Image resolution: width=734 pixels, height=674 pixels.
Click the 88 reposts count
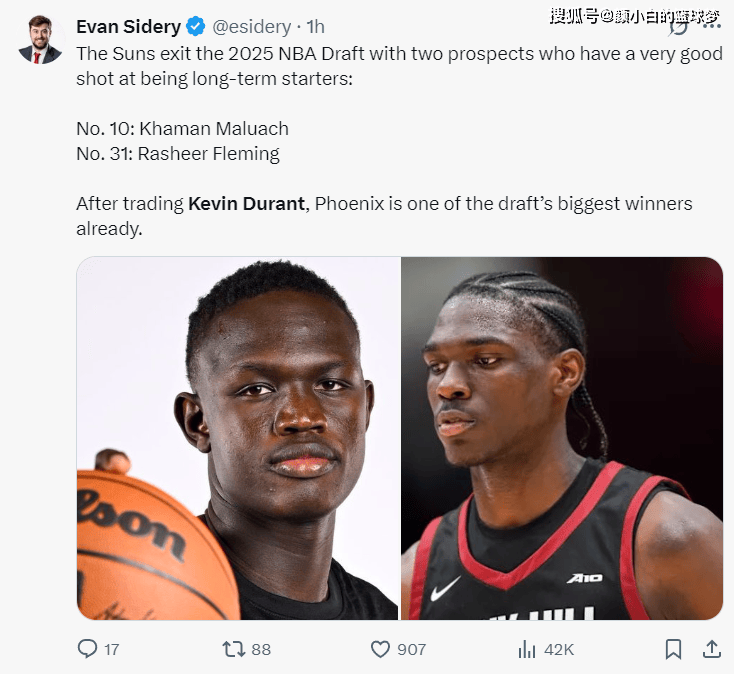[x=261, y=650]
